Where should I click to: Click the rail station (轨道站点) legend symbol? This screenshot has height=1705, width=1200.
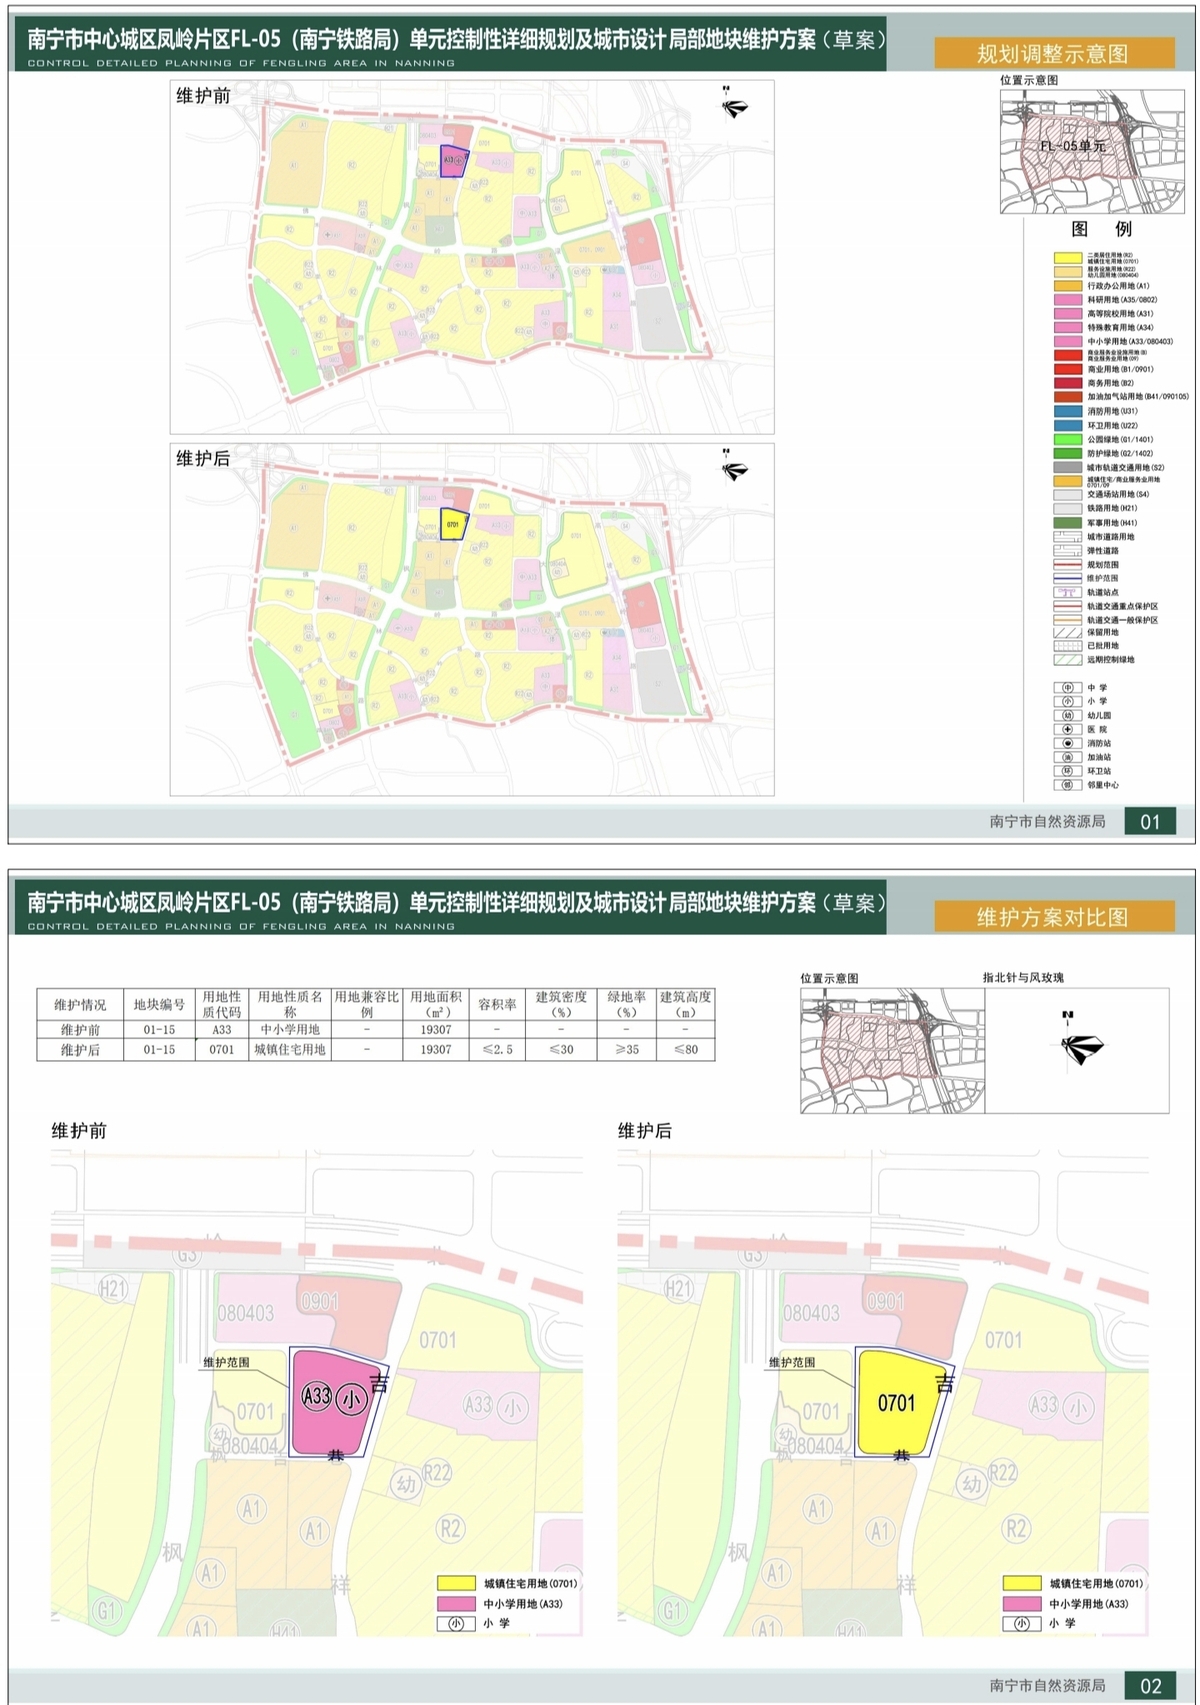pyautogui.click(x=1067, y=592)
